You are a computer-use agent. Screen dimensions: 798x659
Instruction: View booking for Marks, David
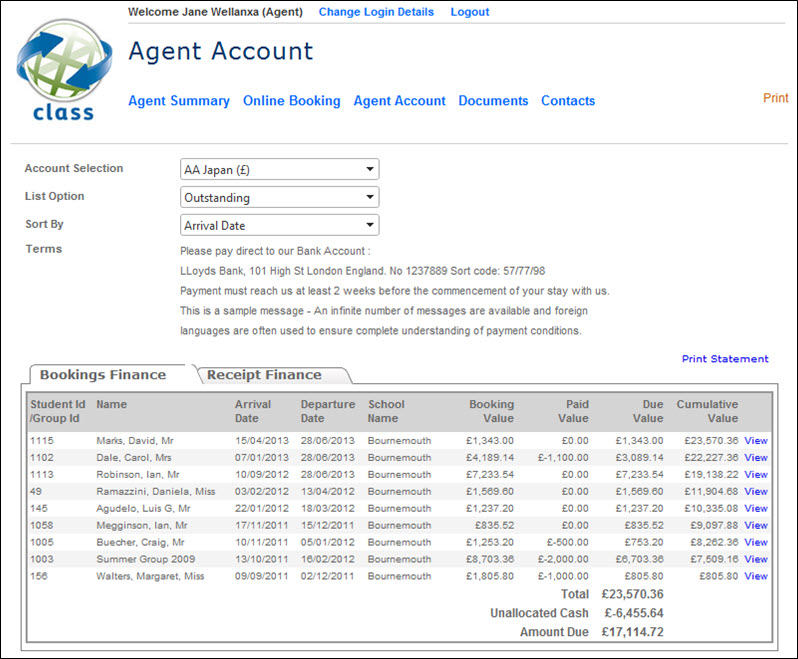pyautogui.click(x=756, y=440)
